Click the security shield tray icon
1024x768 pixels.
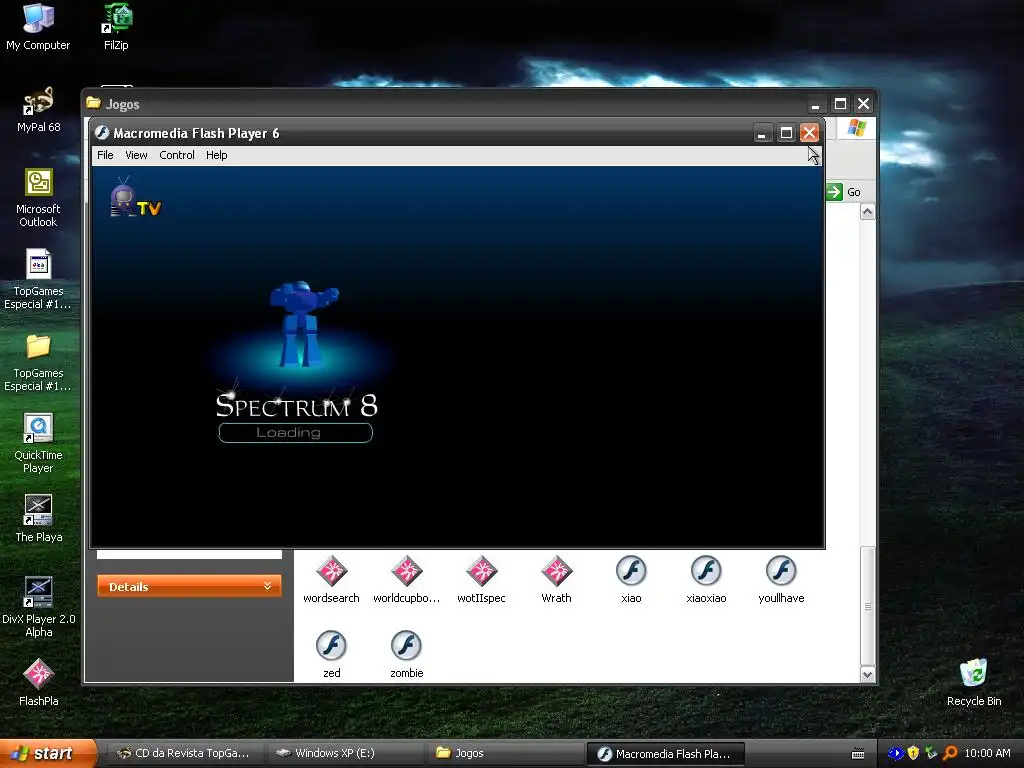coord(913,753)
